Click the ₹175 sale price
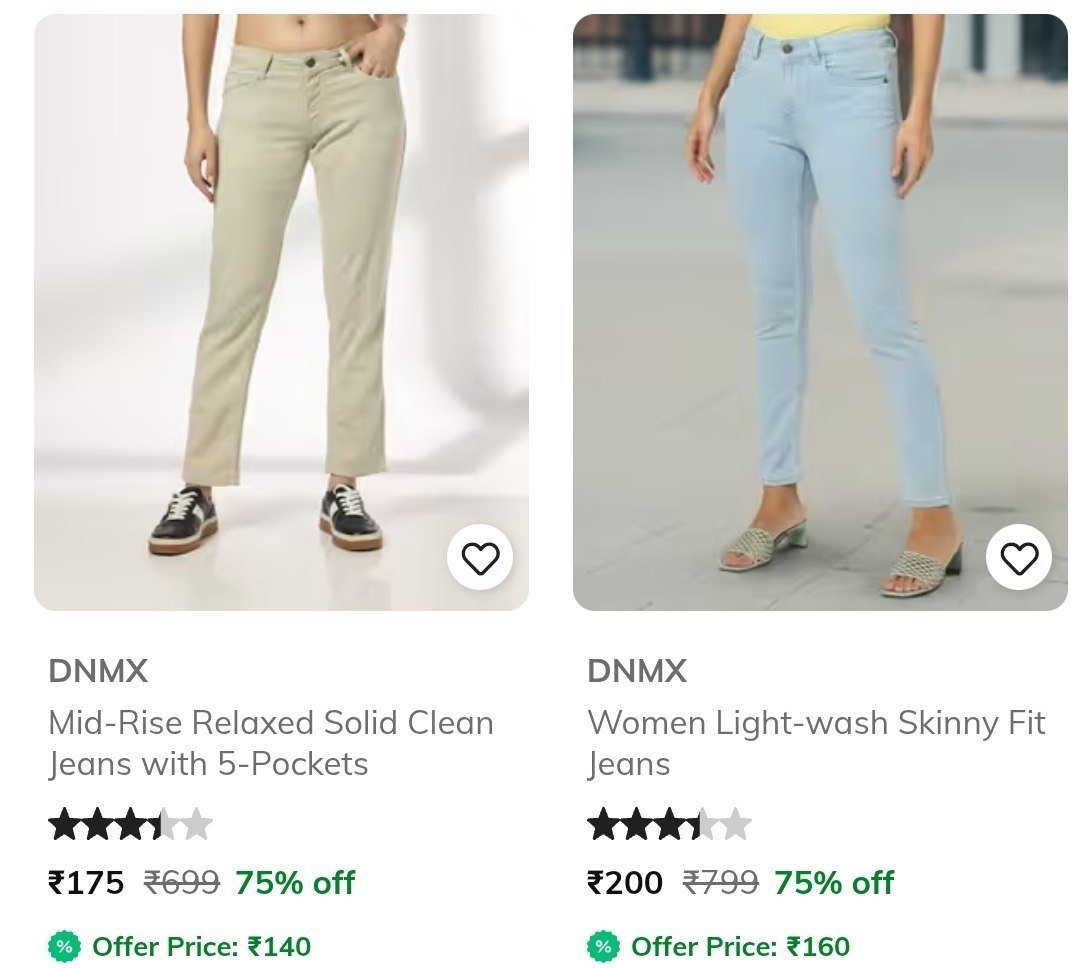 point(86,882)
